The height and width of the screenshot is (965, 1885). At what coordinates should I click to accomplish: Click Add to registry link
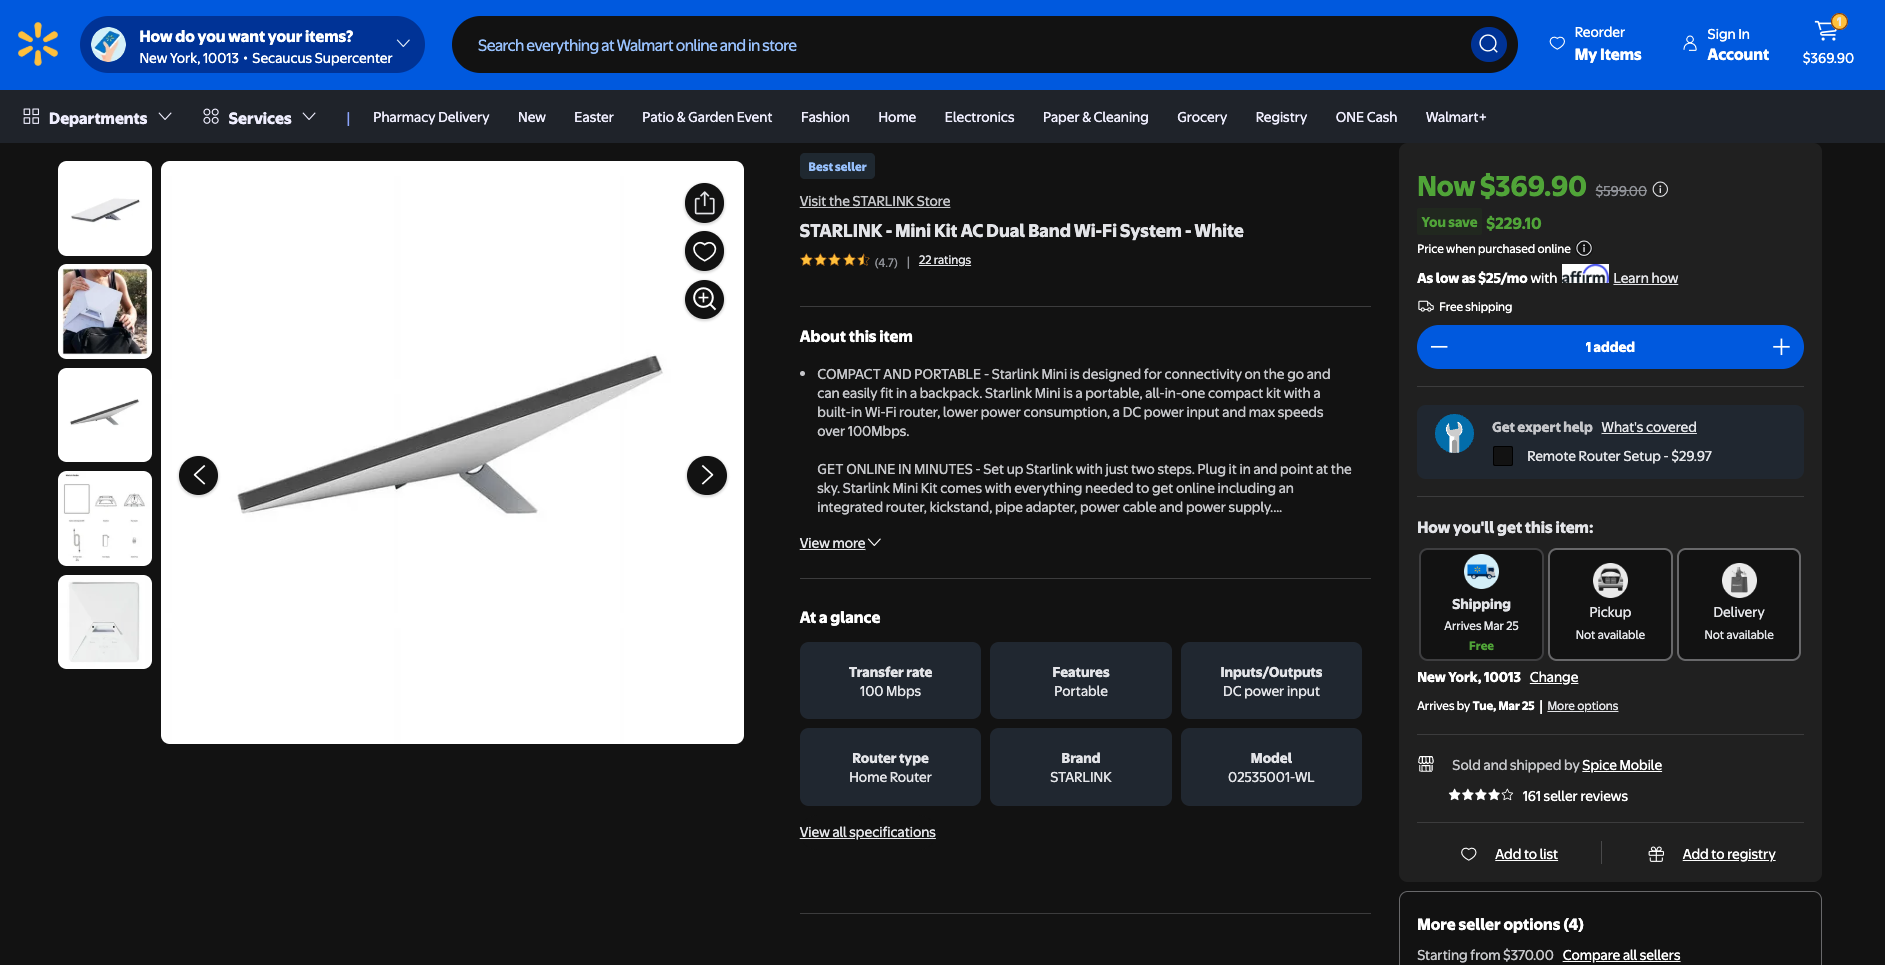click(1728, 854)
